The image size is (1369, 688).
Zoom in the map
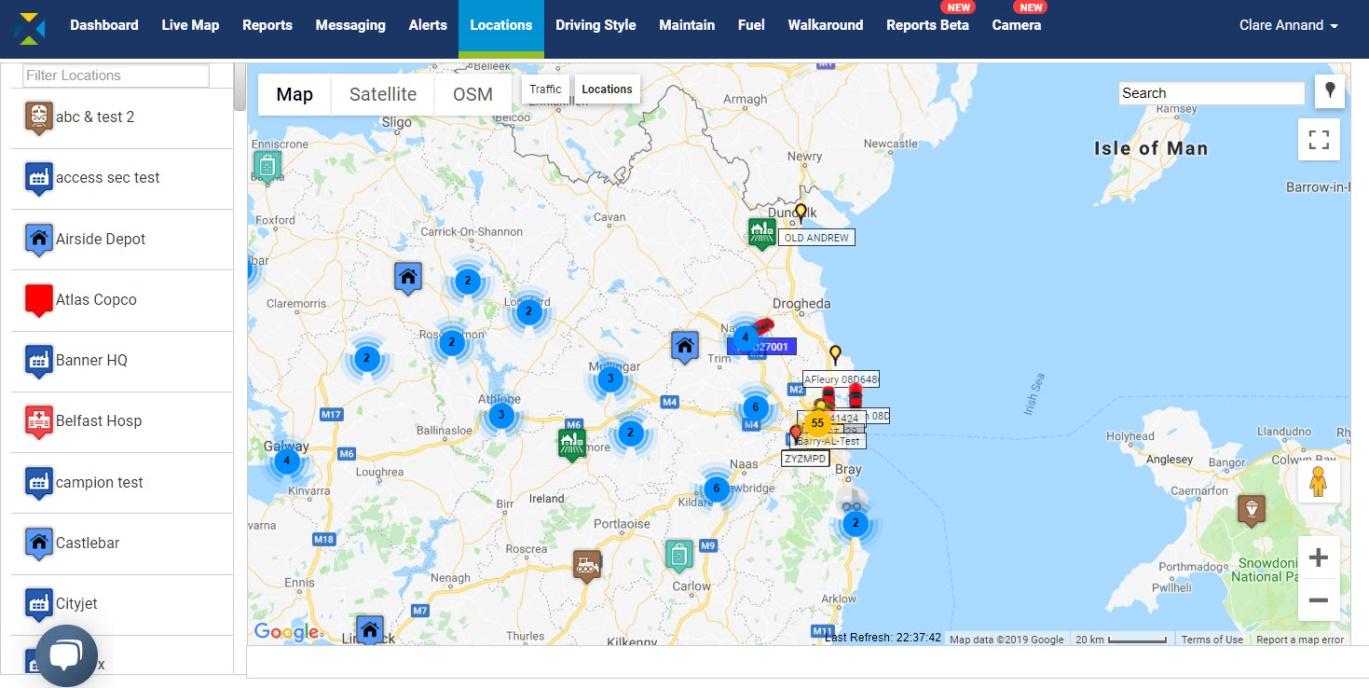pyautogui.click(x=1318, y=558)
